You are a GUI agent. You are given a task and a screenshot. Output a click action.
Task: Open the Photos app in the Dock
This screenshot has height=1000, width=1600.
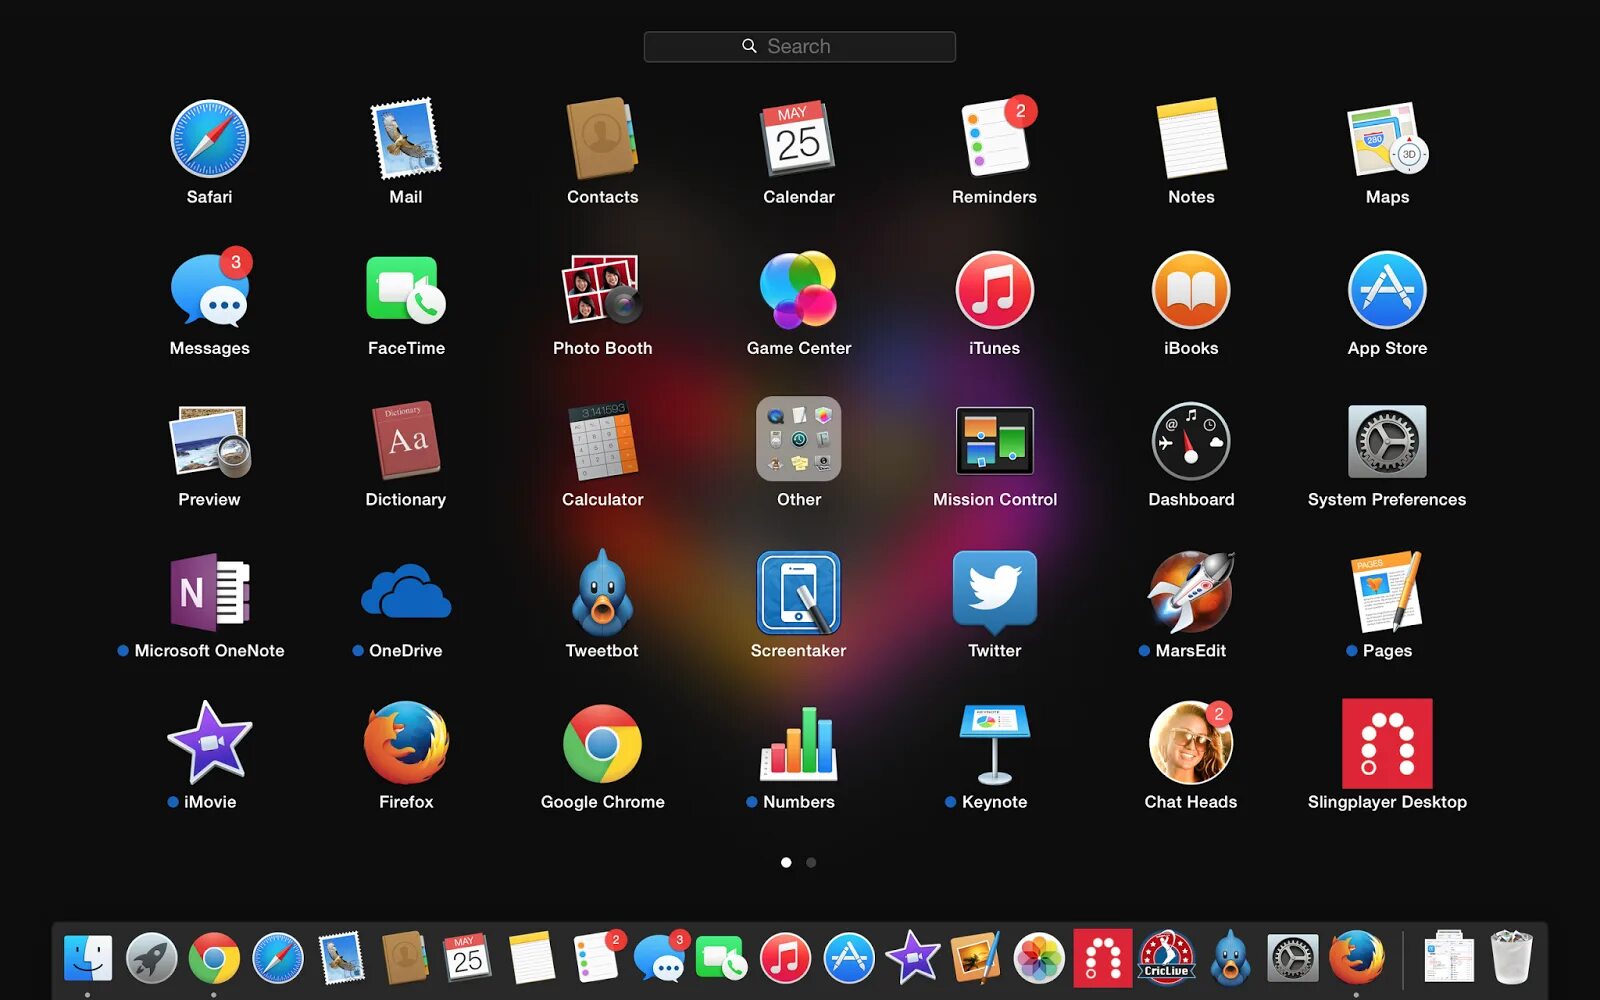point(1039,958)
